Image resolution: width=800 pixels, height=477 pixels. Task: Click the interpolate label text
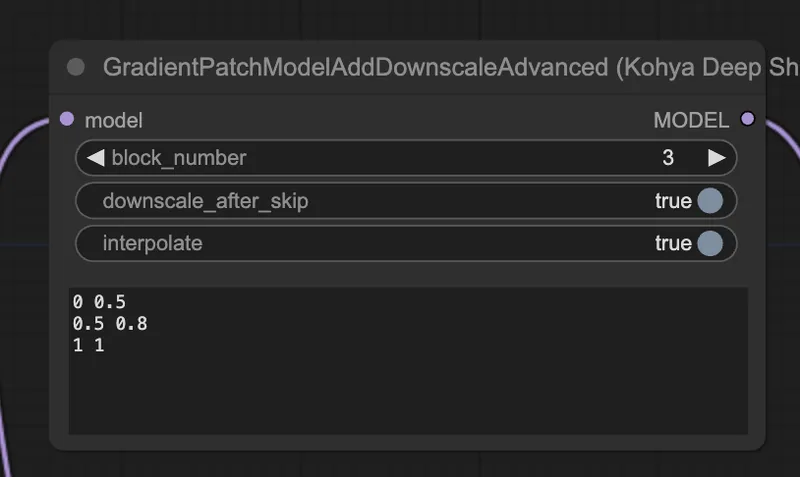[x=153, y=243]
